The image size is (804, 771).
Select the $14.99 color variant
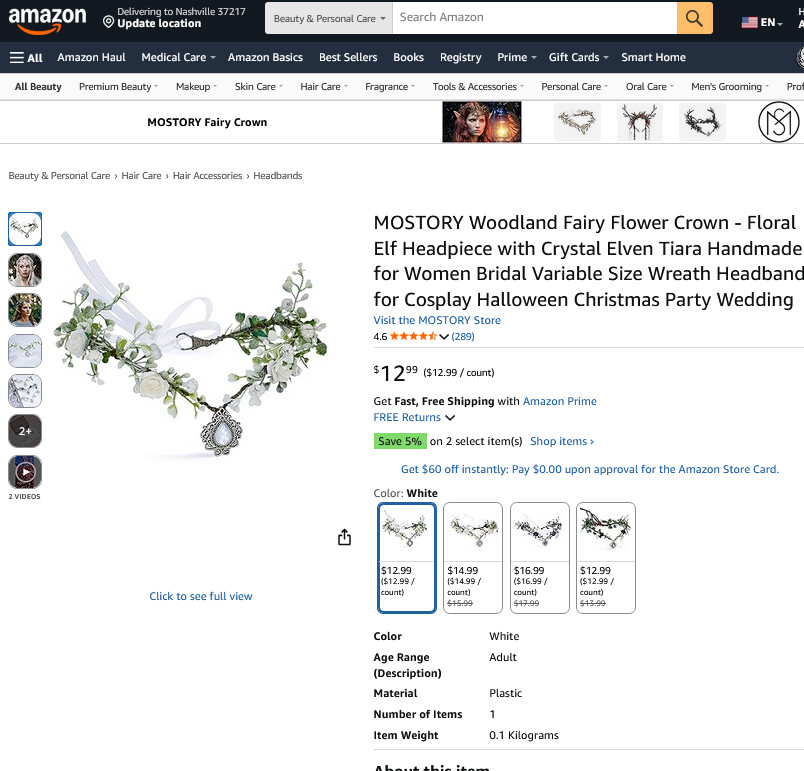(473, 558)
